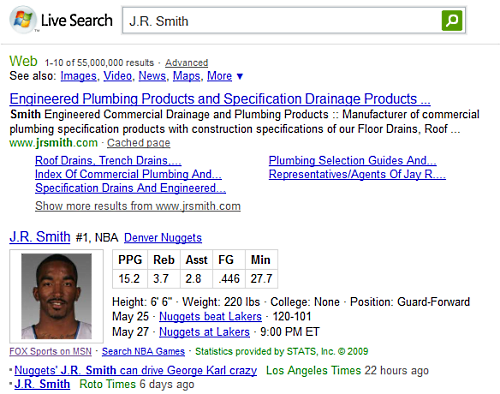Show more results from www.jrsmith.com
The width and height of the screenshot is (500, 394).
tap(138, 206)
